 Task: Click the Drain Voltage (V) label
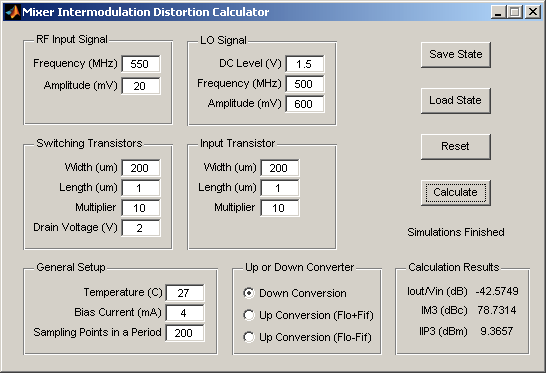[75, 227]
